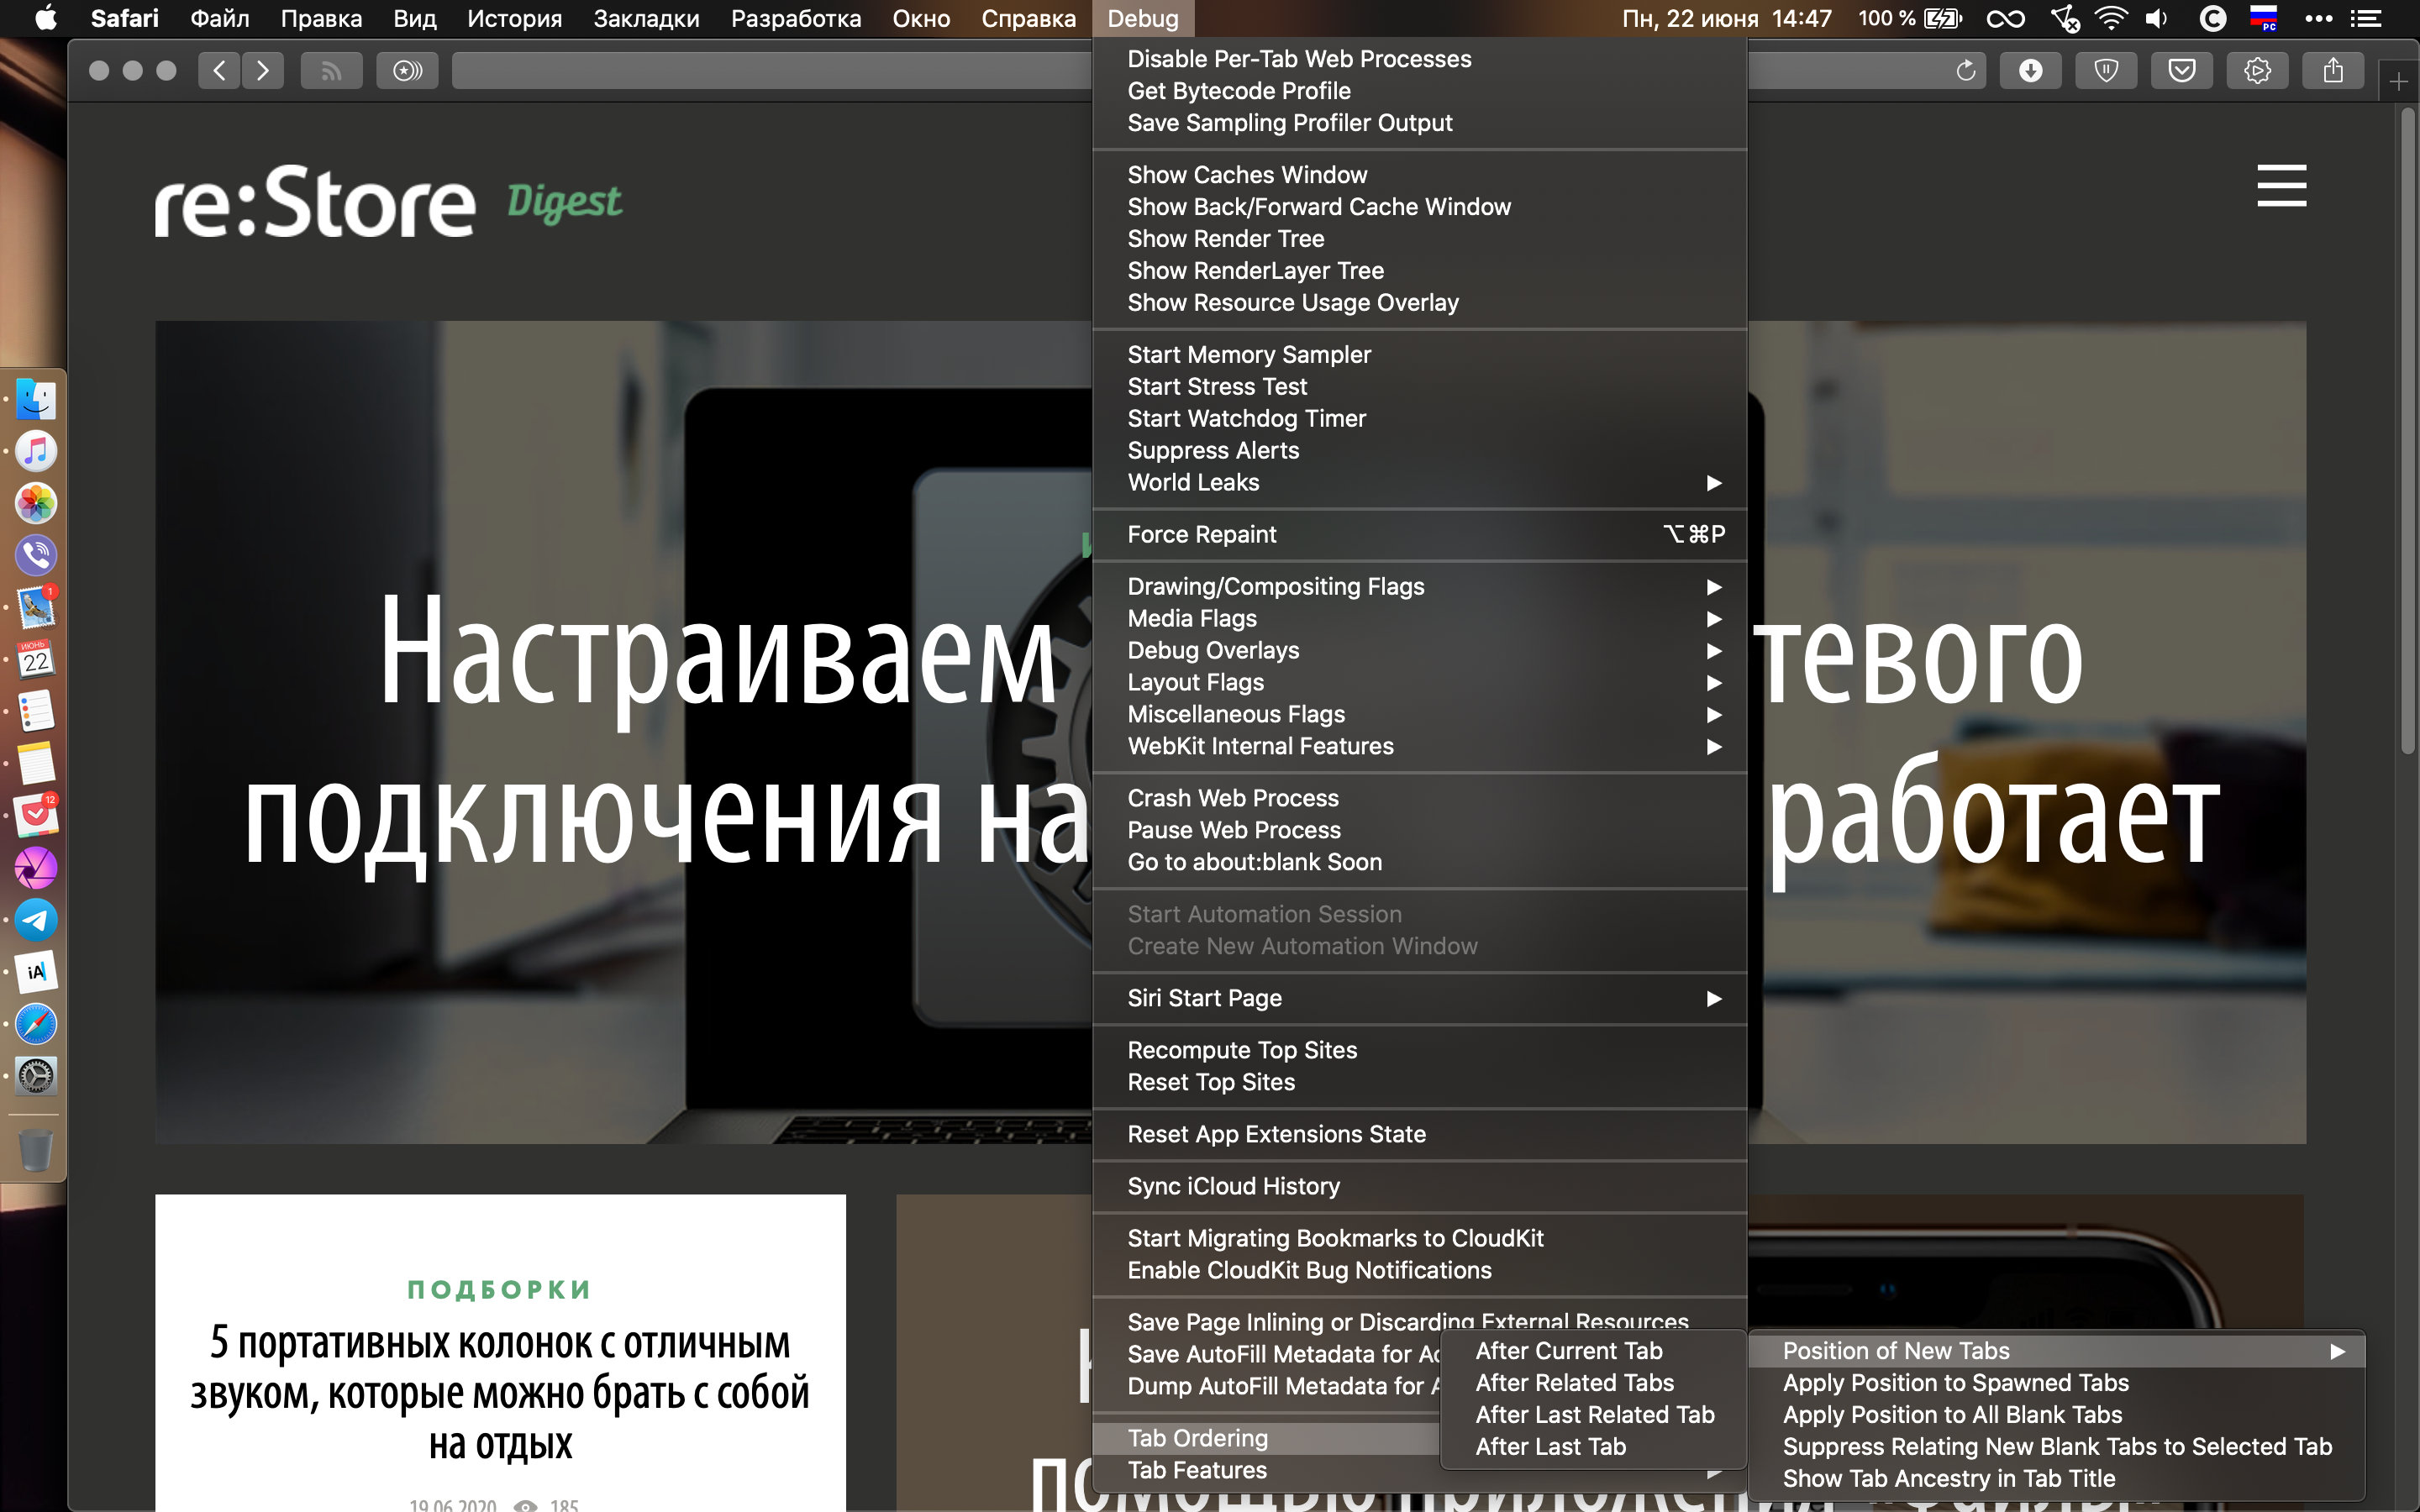Open Finder from the Dock
2420x1512 pixels.
36,399
